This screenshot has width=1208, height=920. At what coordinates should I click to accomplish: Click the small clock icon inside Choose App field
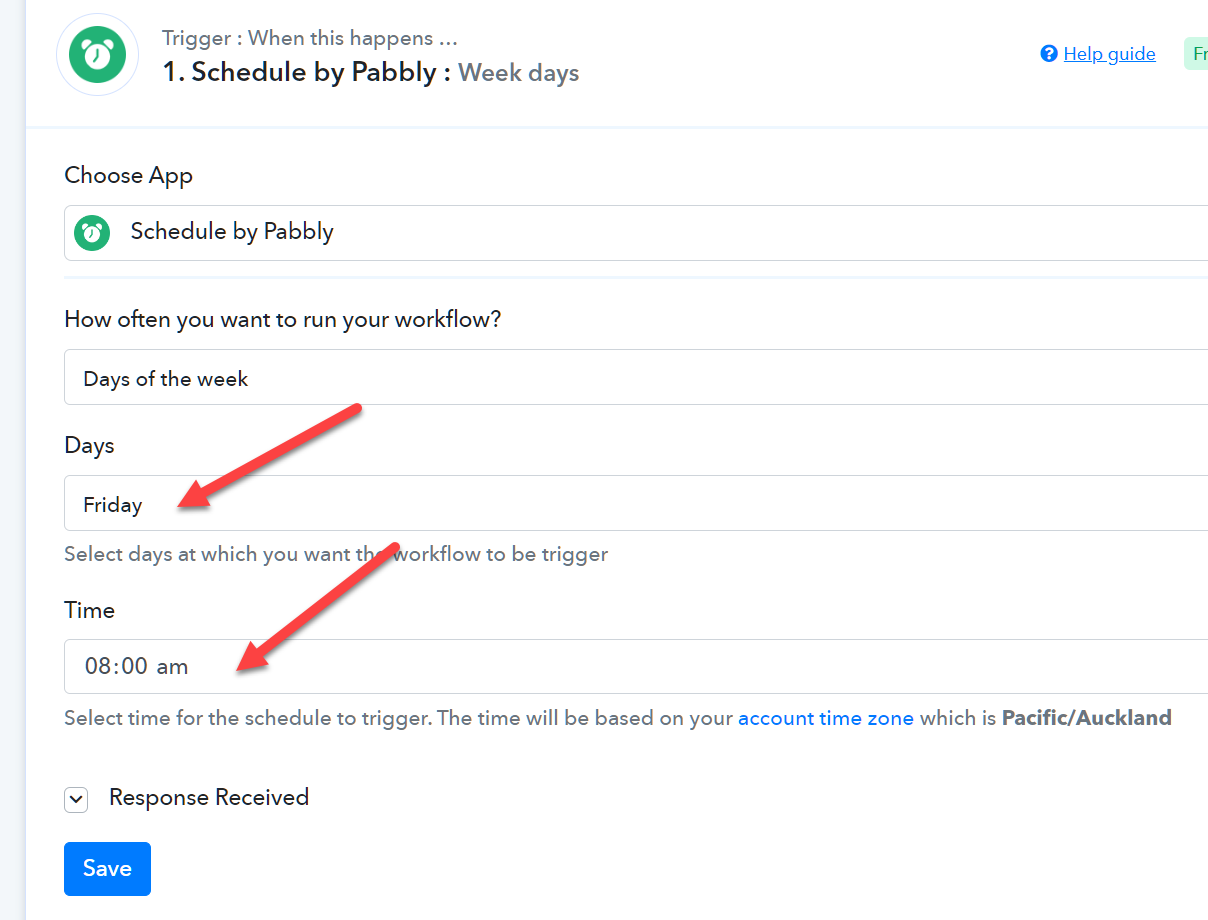tap(92, 232)
